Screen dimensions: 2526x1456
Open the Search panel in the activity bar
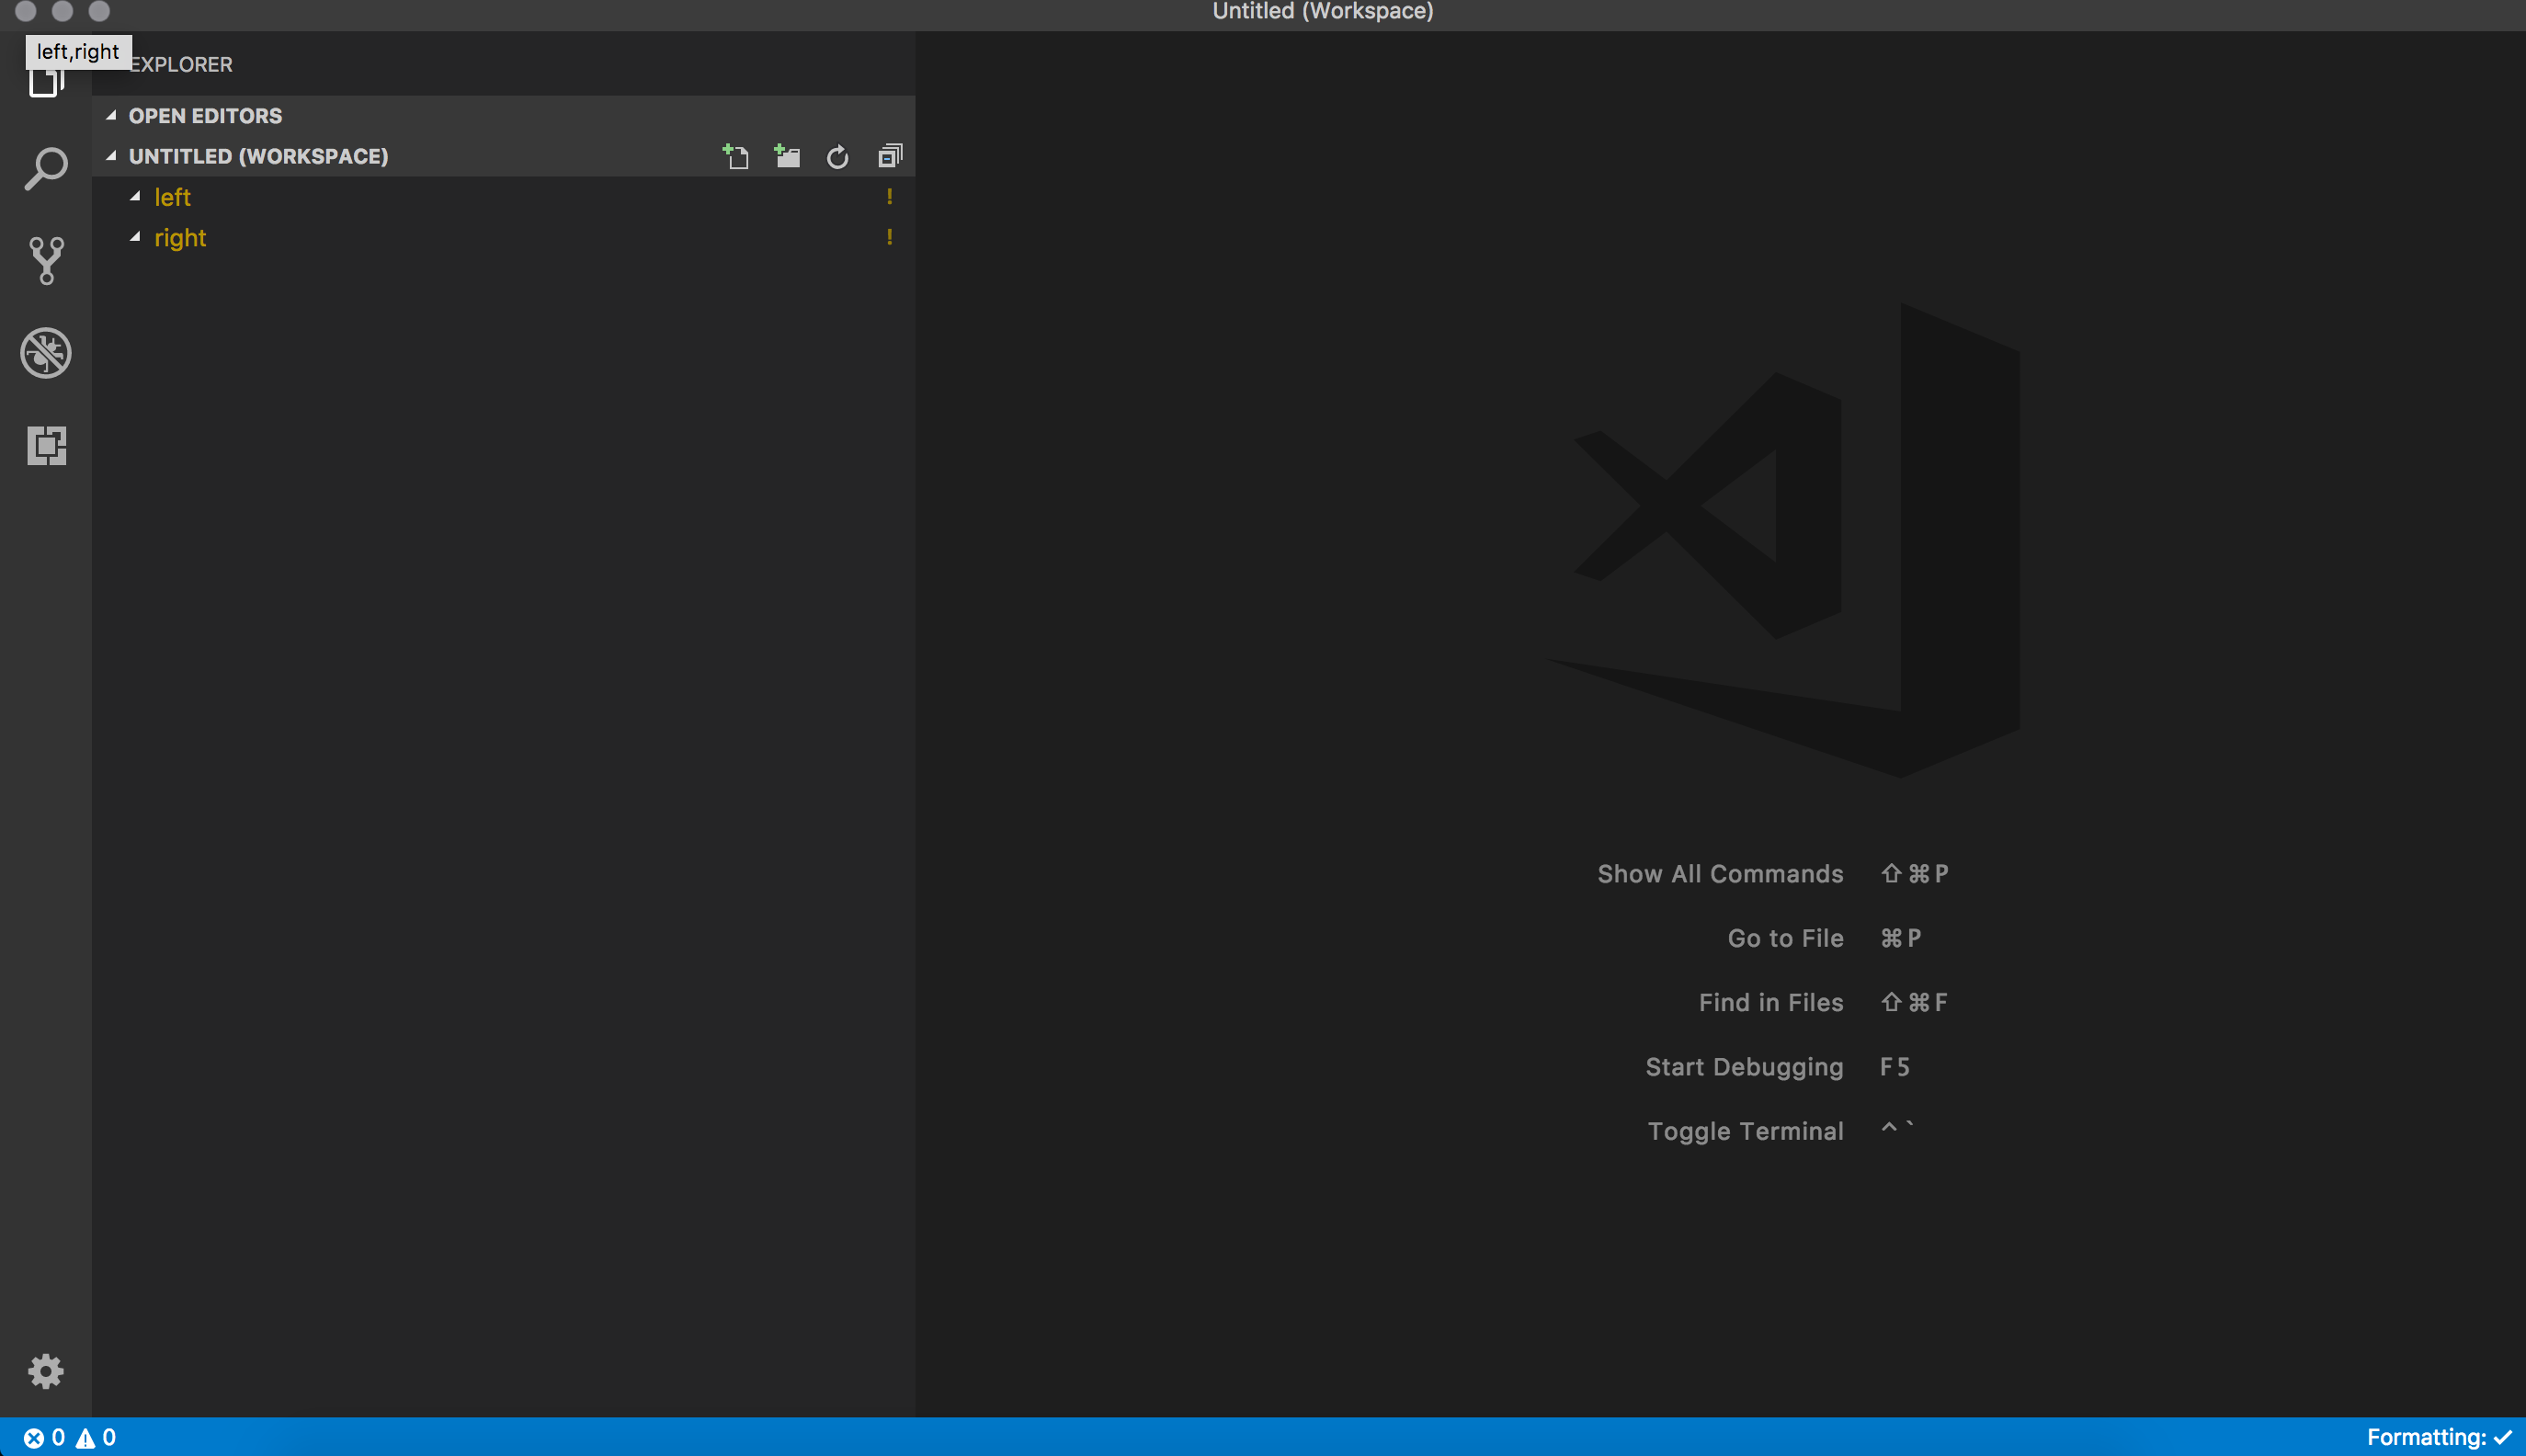(45, 168)
